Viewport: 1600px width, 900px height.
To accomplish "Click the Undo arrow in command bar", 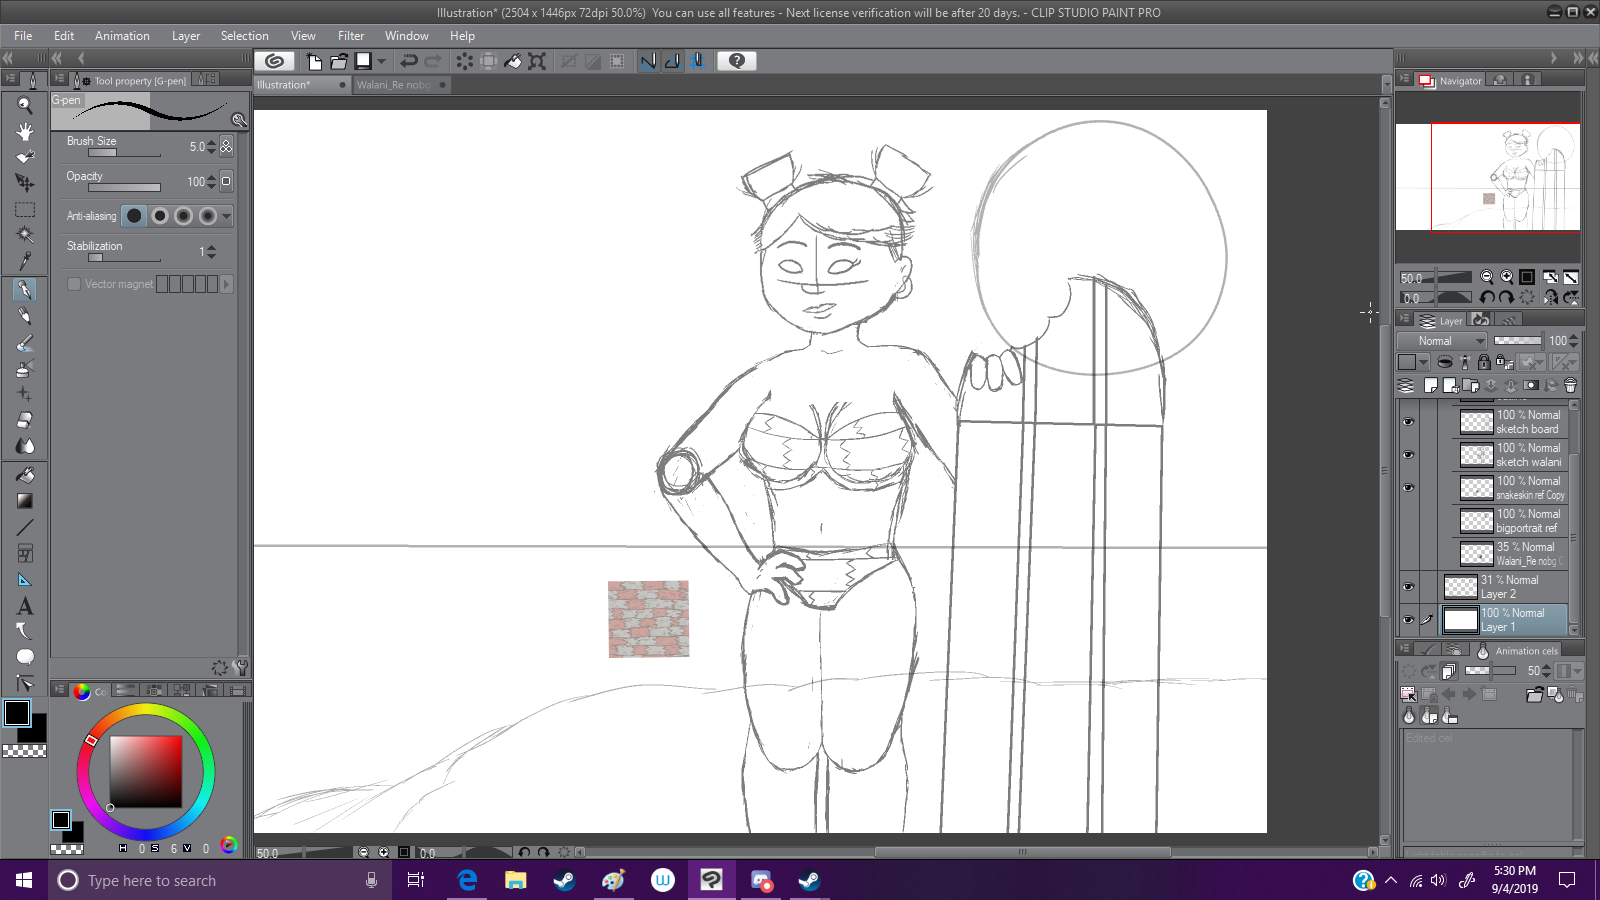I will tap(409, 61).
